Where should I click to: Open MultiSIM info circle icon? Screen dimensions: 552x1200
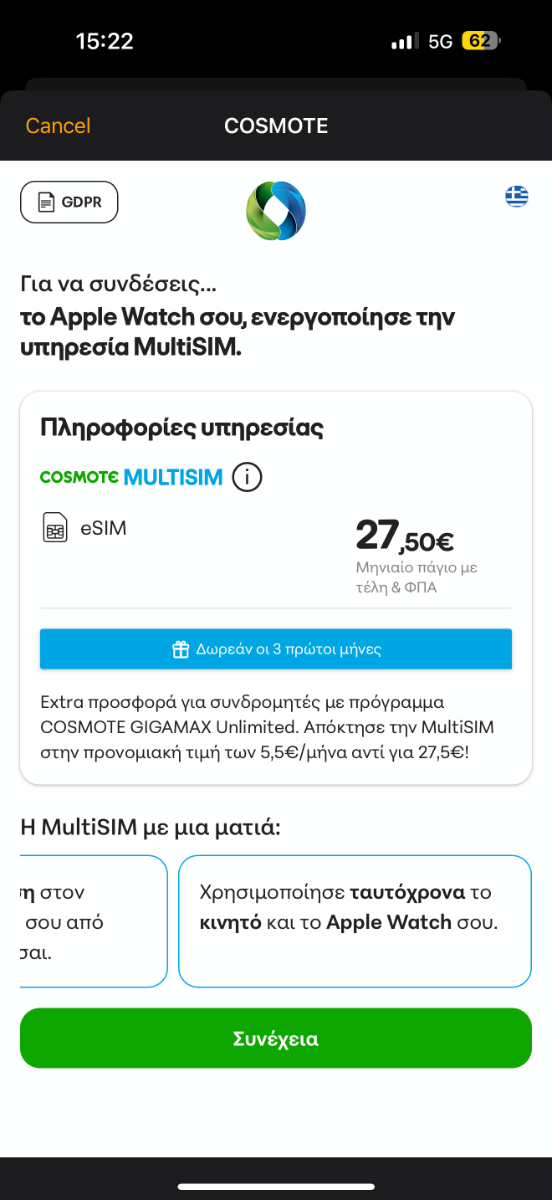(247, 478)
